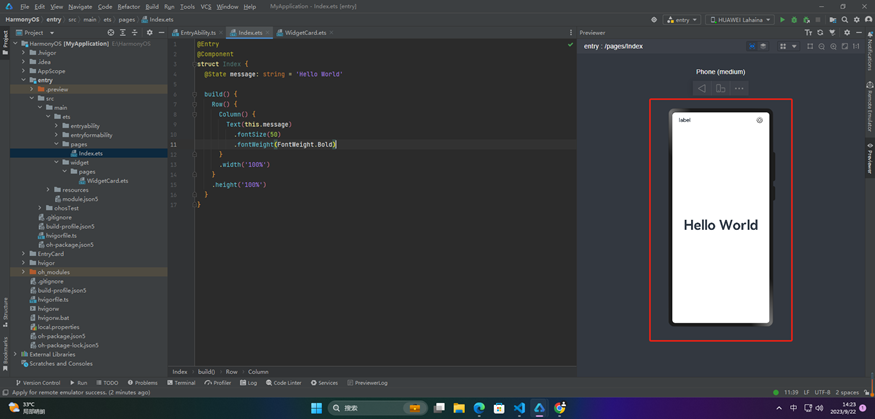Open the Structure side tab
This screenshot has width=875, height=419.
coord(5,311)
